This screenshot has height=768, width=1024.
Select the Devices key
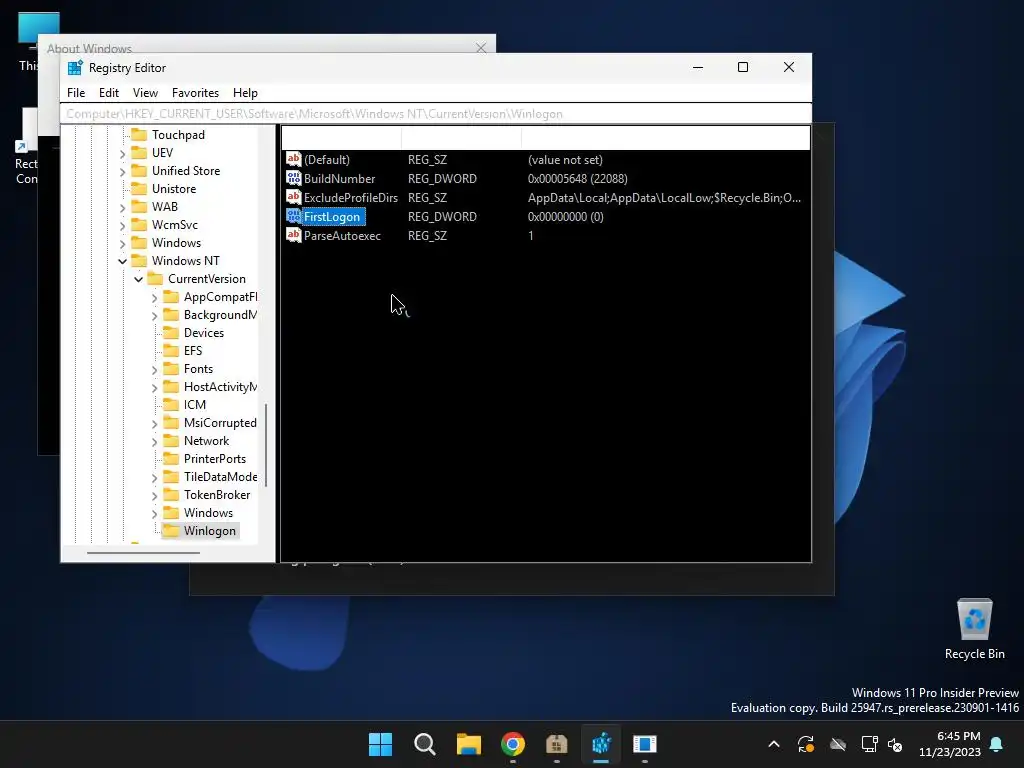[x=204, y=332]
